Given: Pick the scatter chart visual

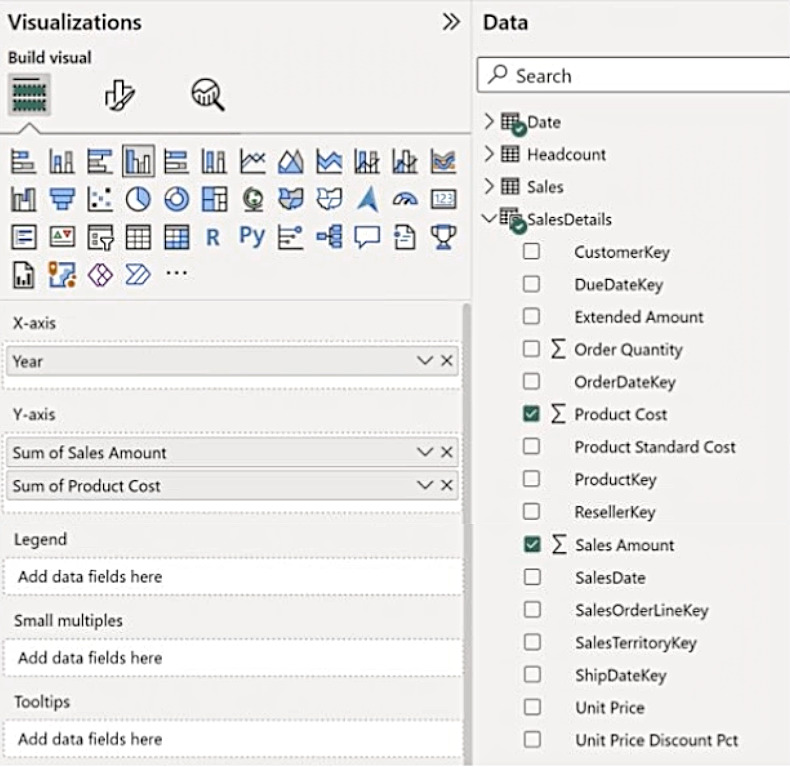Looking at the screenshot, I should click(x=100, y=199).
